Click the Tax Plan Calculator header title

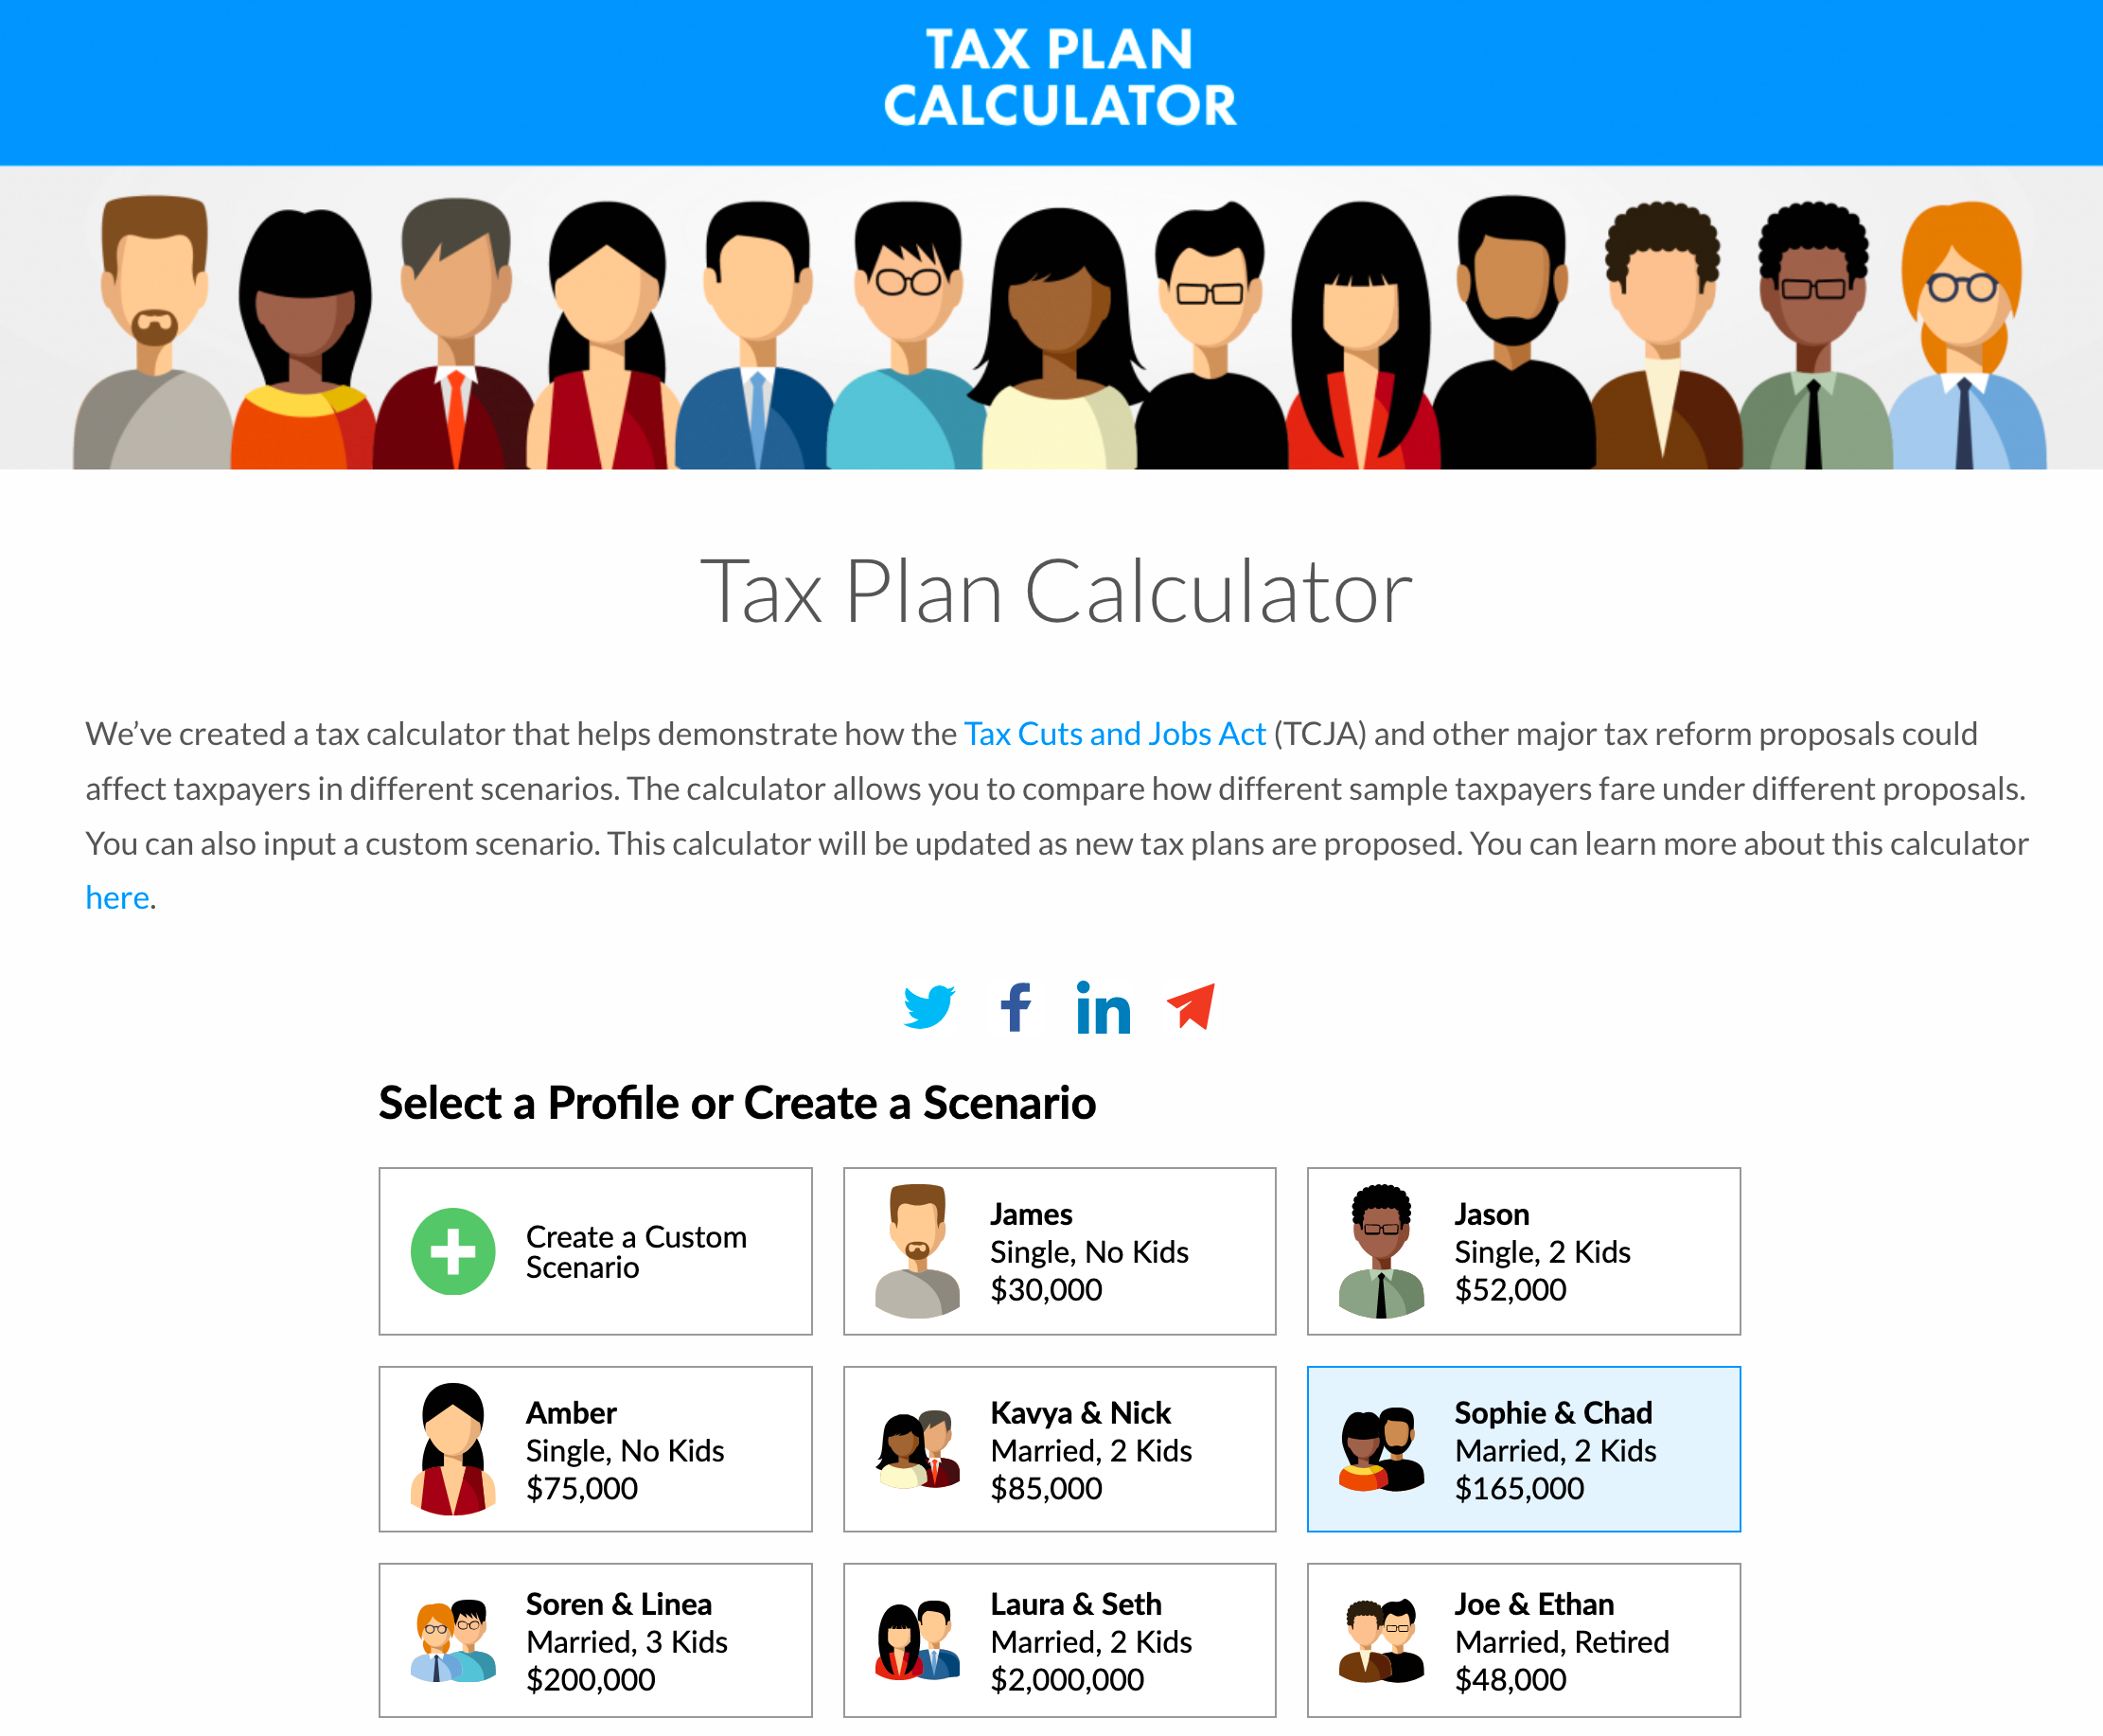[1053, 80]
